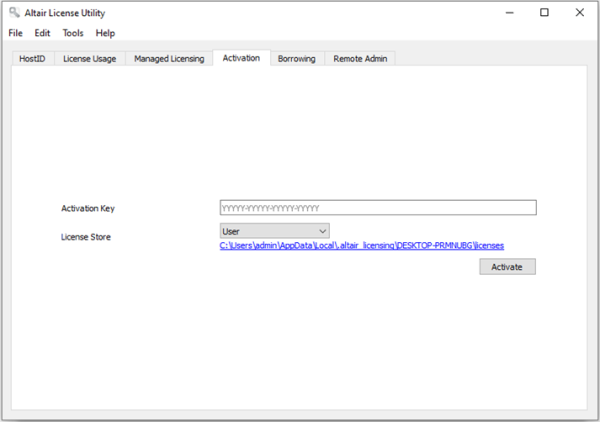Switch to the Remote Admin tab
Screen dimensions: 600x422
pos(360,59)
